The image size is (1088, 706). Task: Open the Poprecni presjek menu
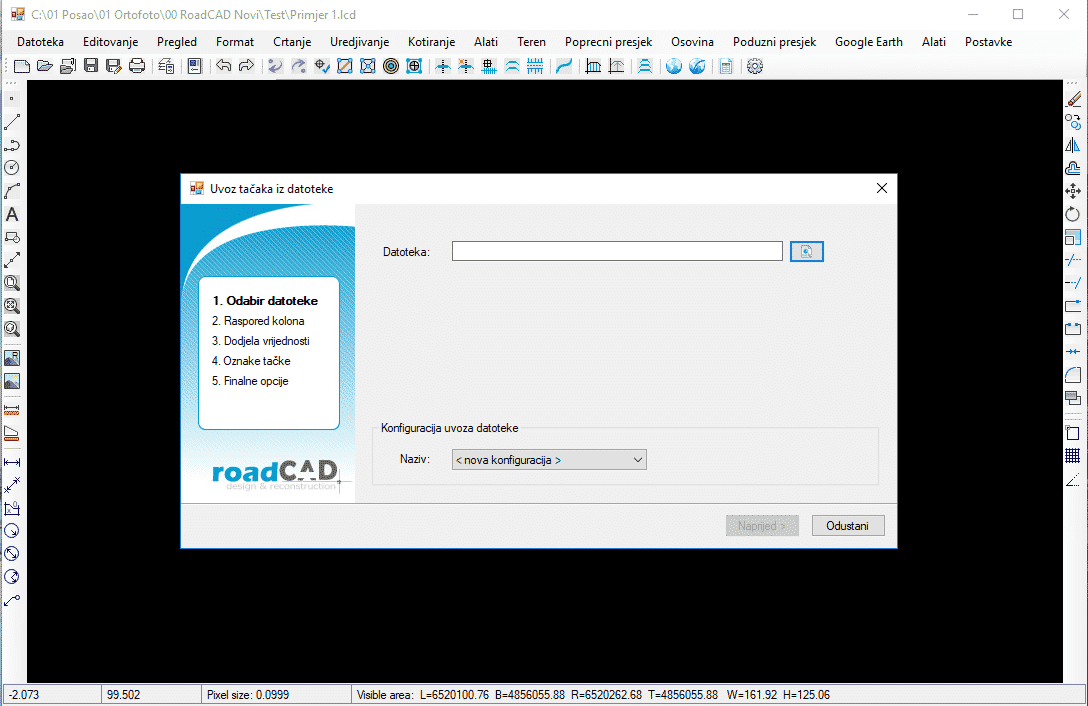coord(608,42)
